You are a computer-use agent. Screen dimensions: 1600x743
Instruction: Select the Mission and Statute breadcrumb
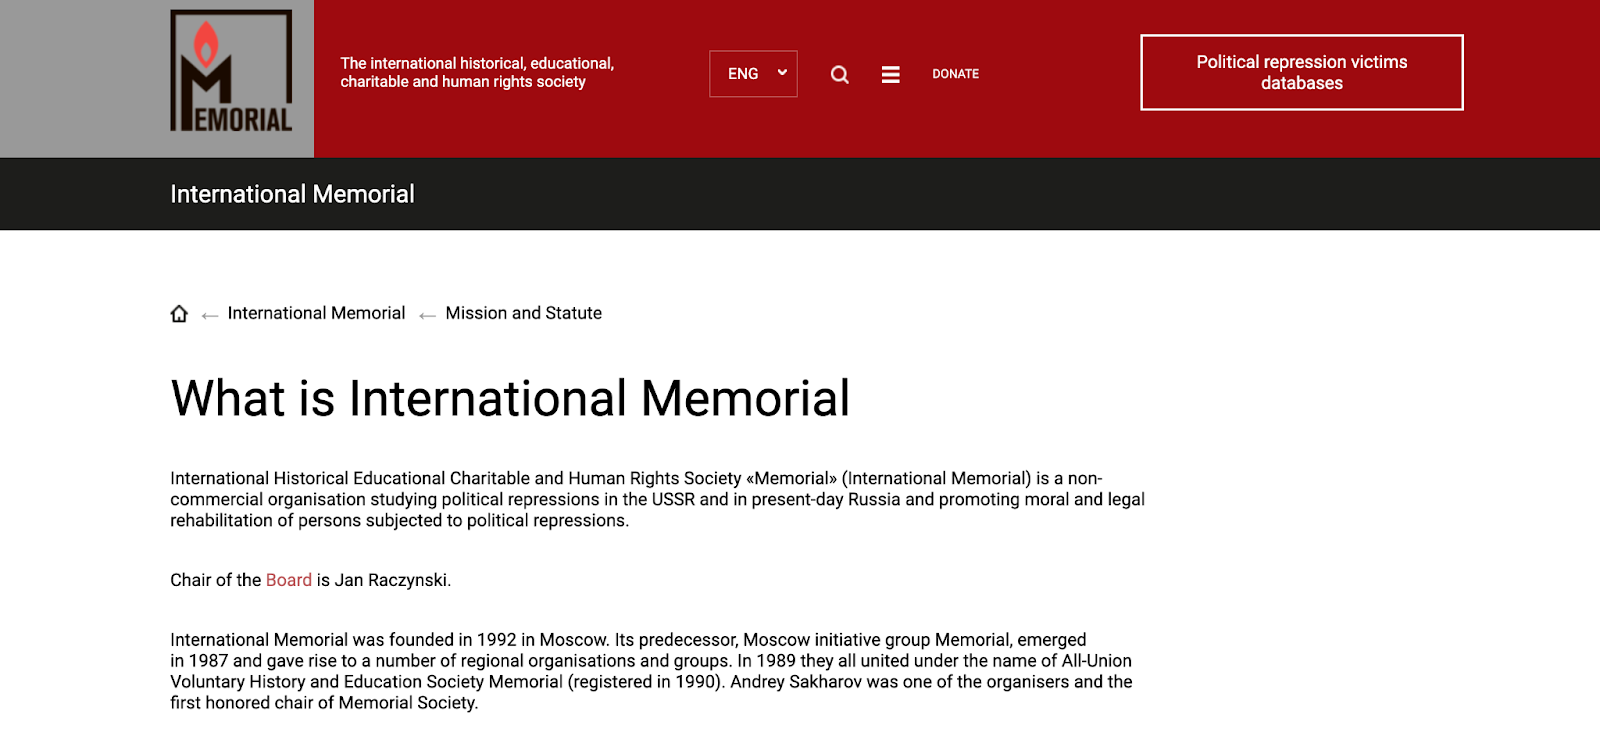[x=523, y=313]
